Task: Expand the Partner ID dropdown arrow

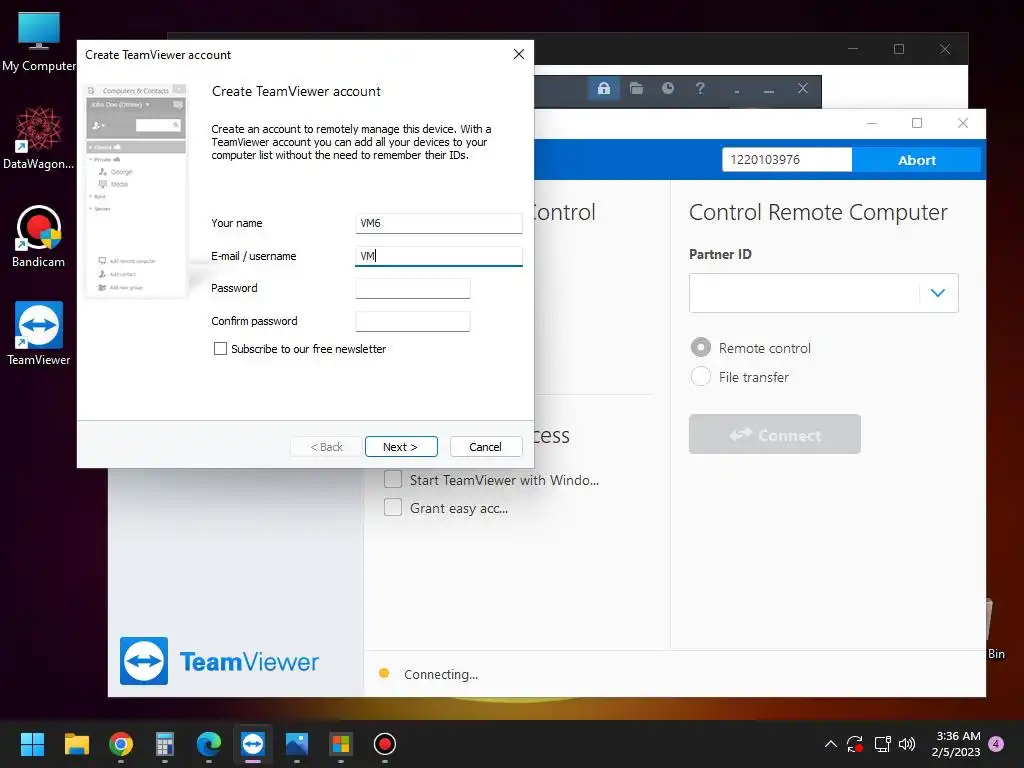Action: tap(938, 293)
